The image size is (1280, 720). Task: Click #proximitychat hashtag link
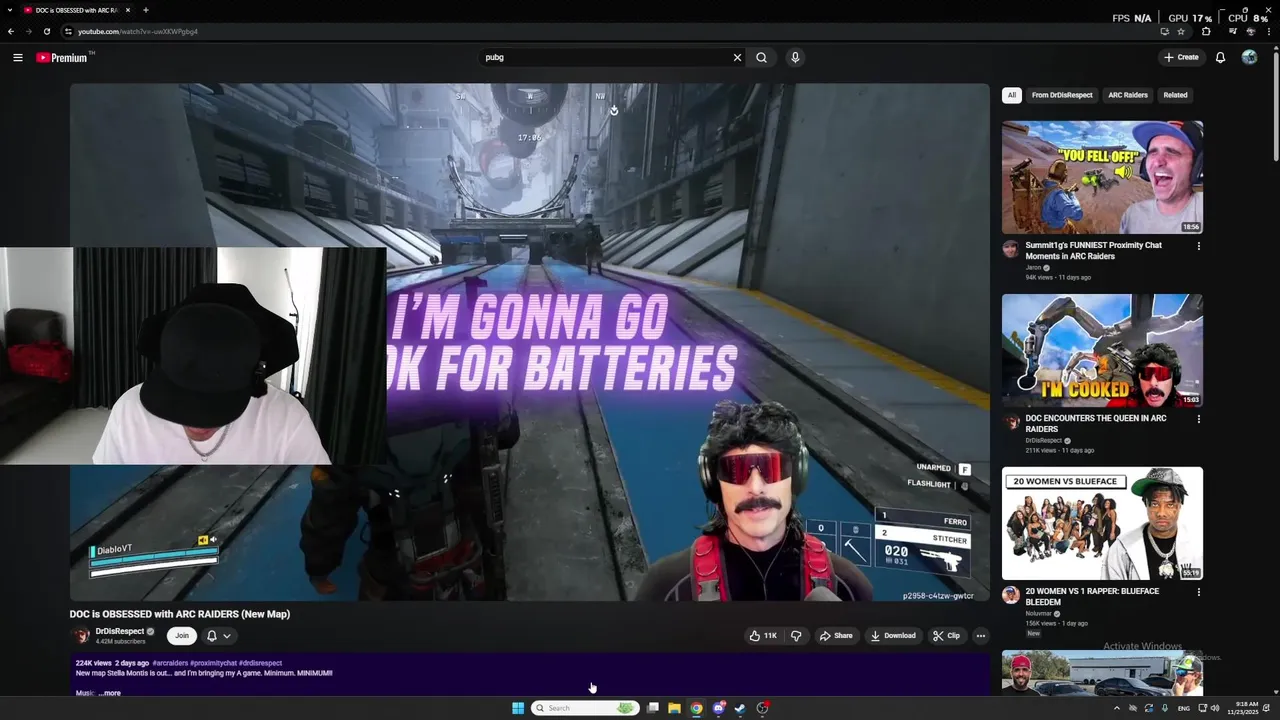(213, 663)
